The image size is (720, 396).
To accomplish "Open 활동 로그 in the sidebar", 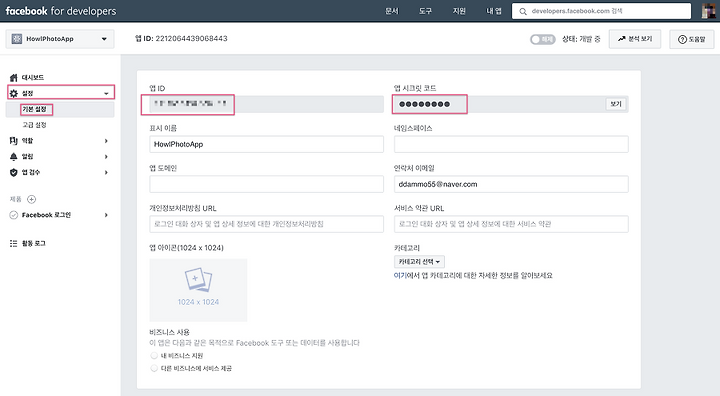I will [34, 243].
